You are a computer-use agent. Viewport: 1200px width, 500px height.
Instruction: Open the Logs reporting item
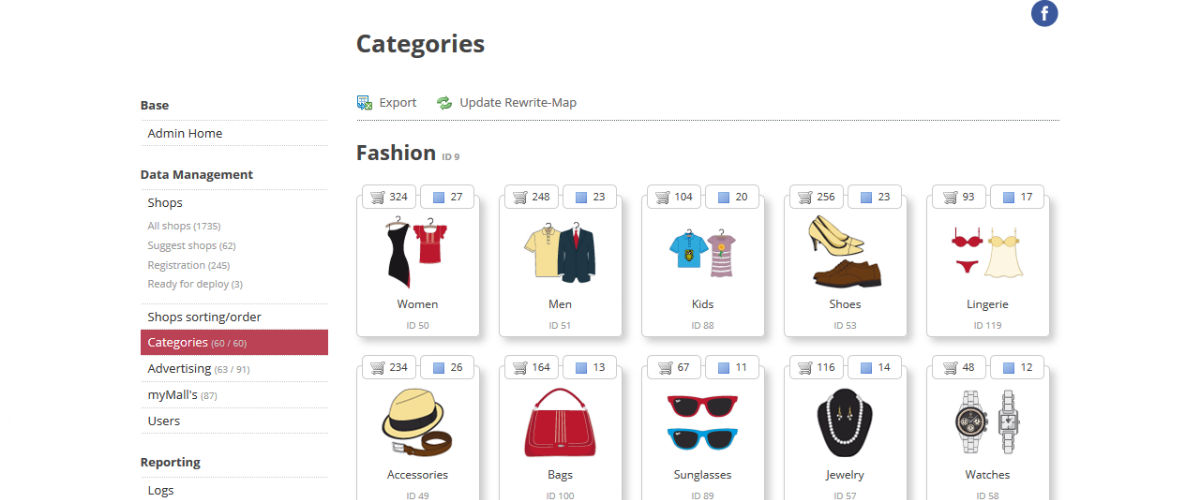[x=161, y=490]
